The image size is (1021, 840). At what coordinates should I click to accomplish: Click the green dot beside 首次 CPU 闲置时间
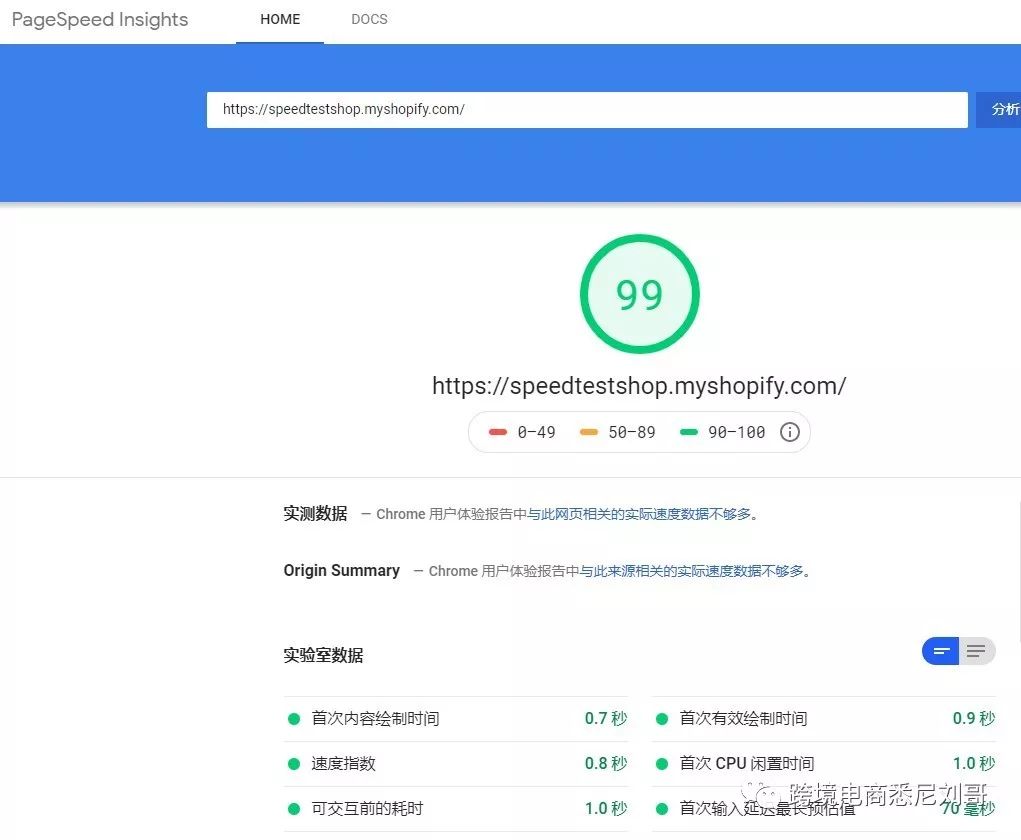(662, 763)
